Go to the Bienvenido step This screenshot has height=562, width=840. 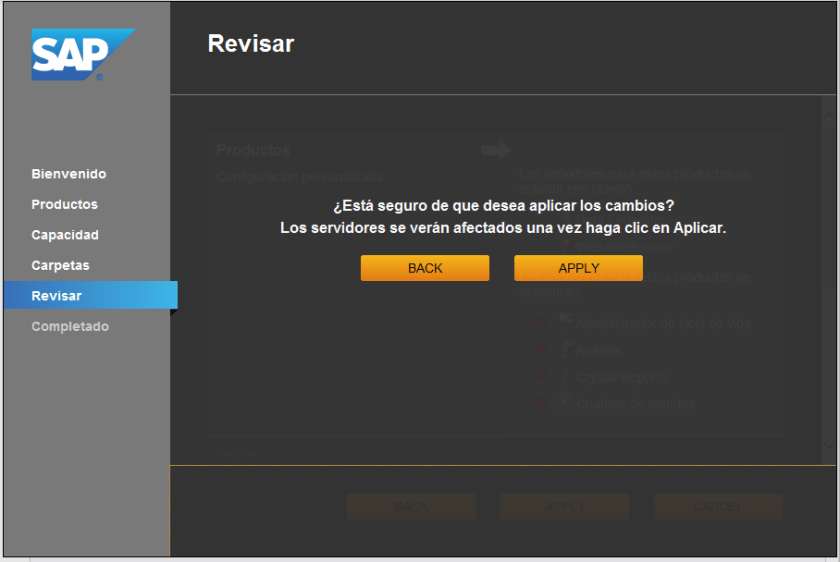[68, 174]
